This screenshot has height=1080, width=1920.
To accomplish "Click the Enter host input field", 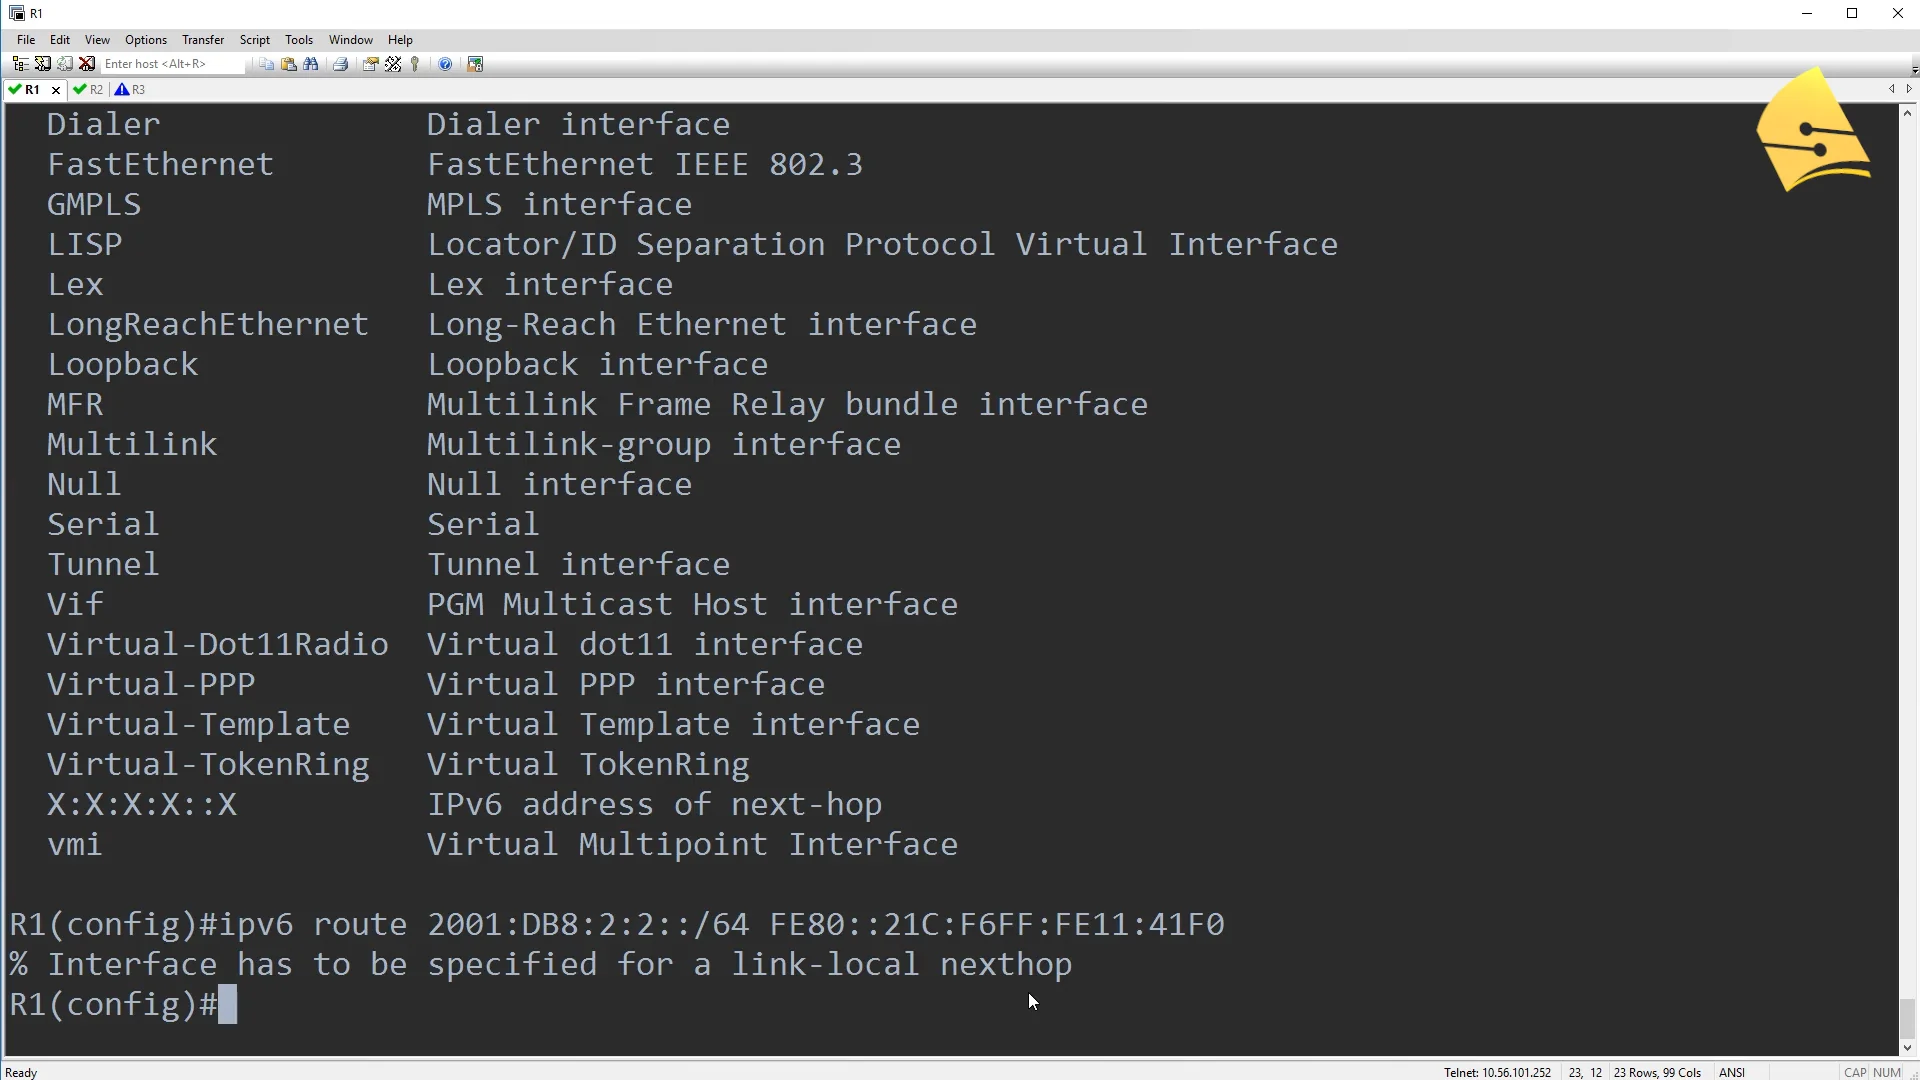I will (172, 64).
